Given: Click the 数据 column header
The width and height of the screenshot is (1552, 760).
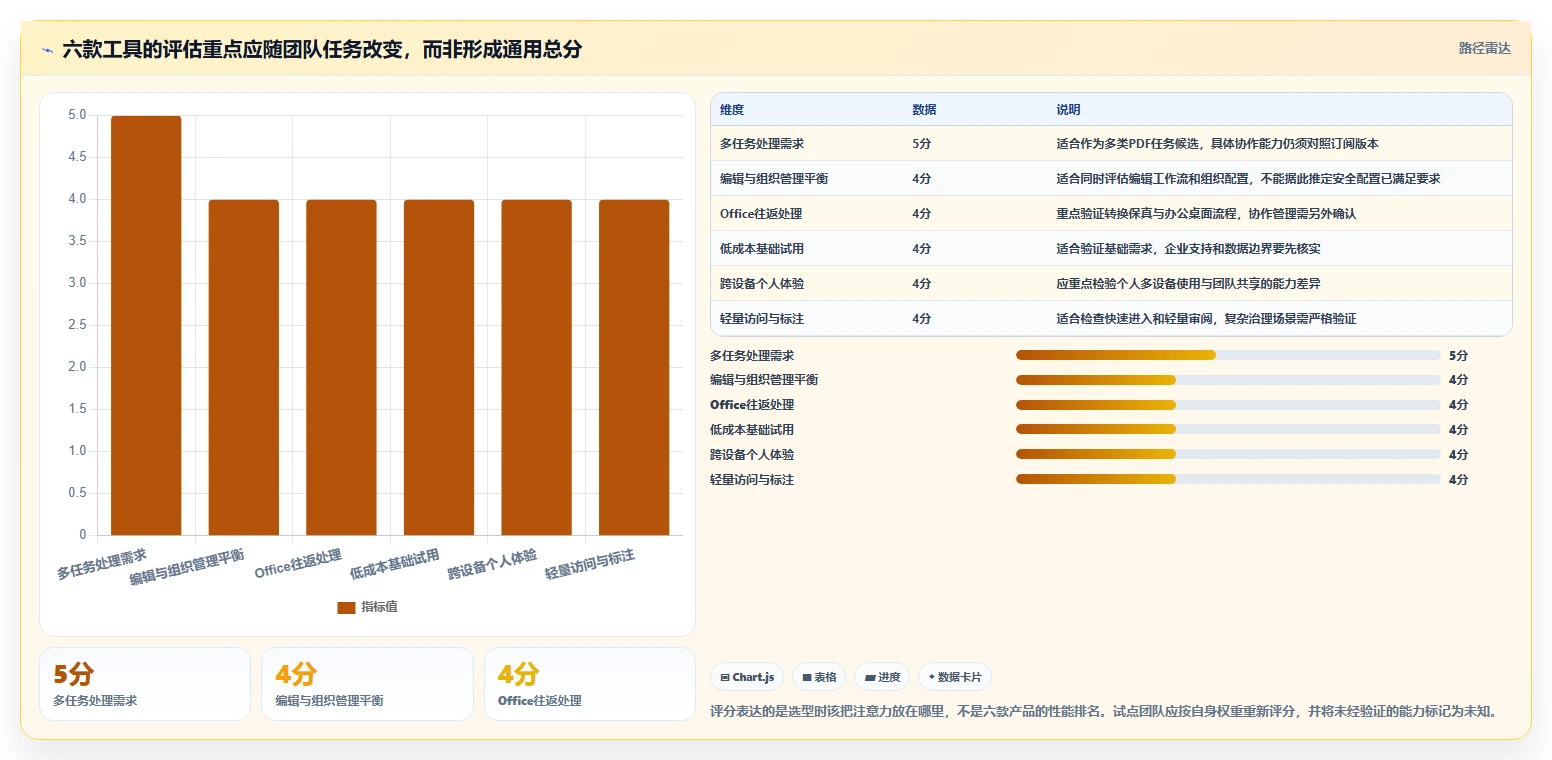Looking at the screenshot, I should pyautogui.click(x=924, y=110).
